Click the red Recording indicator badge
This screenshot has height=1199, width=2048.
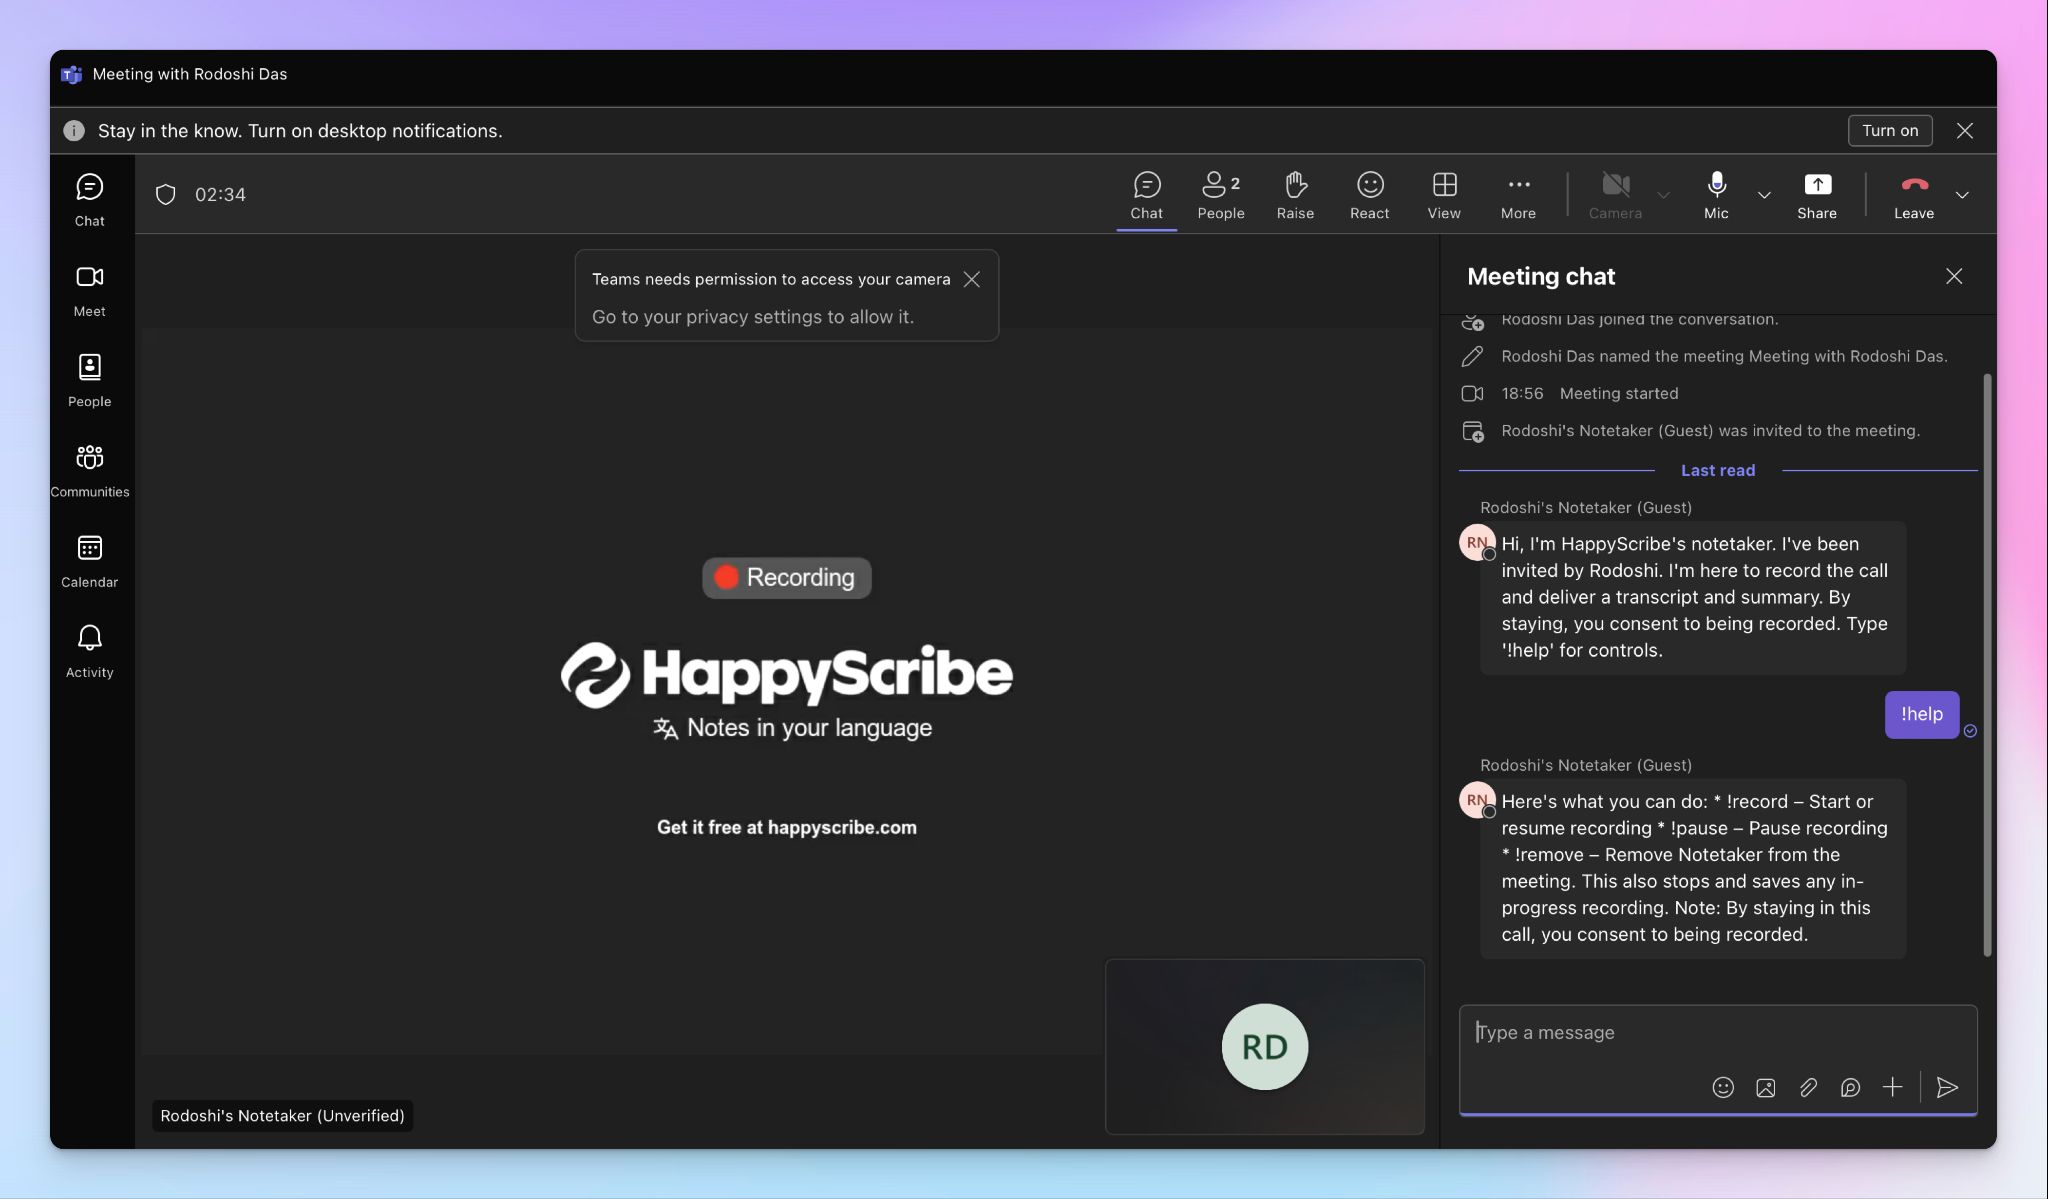coord(786,577)
